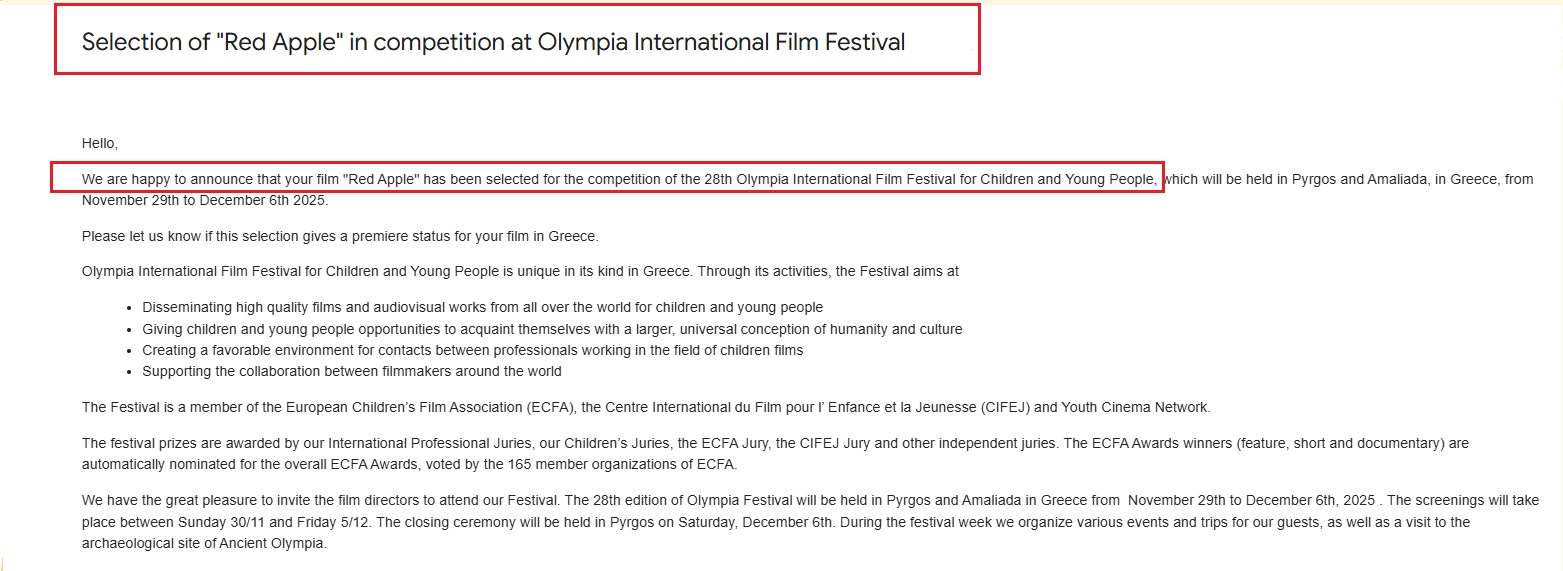Click the paragraph beginning "Olympia International Film Festival for Children"
The height and width of the screenshot is (571, 1563).
click(520, 271)
